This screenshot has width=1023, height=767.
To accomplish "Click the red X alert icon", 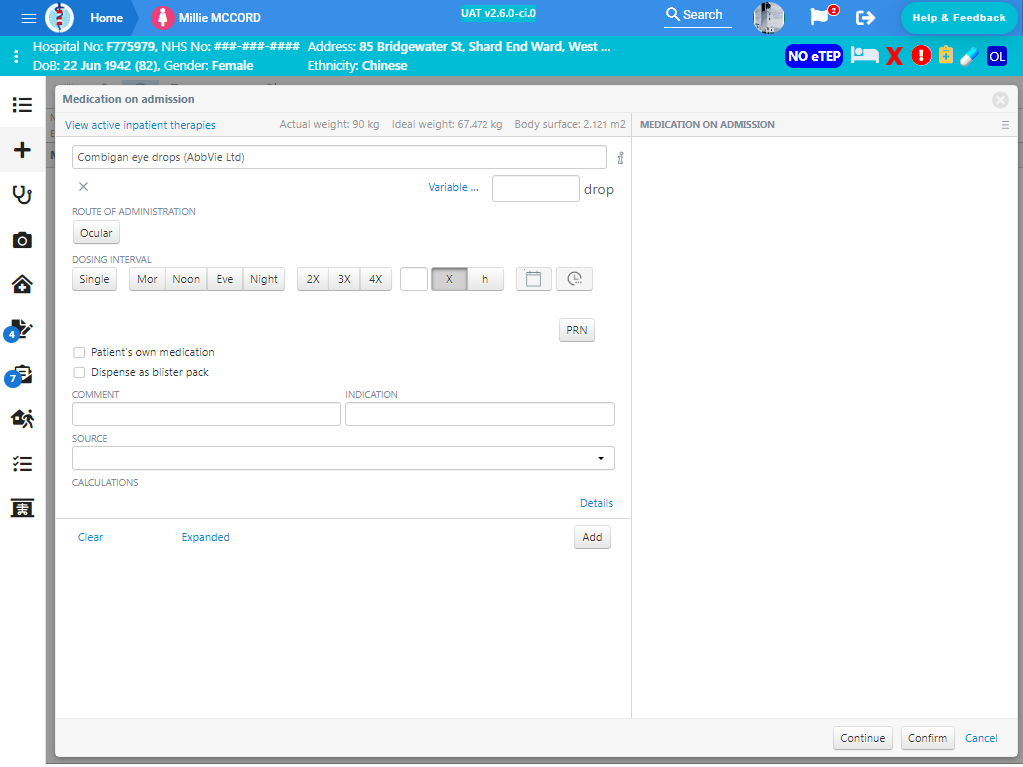I will tap(894, 56).
